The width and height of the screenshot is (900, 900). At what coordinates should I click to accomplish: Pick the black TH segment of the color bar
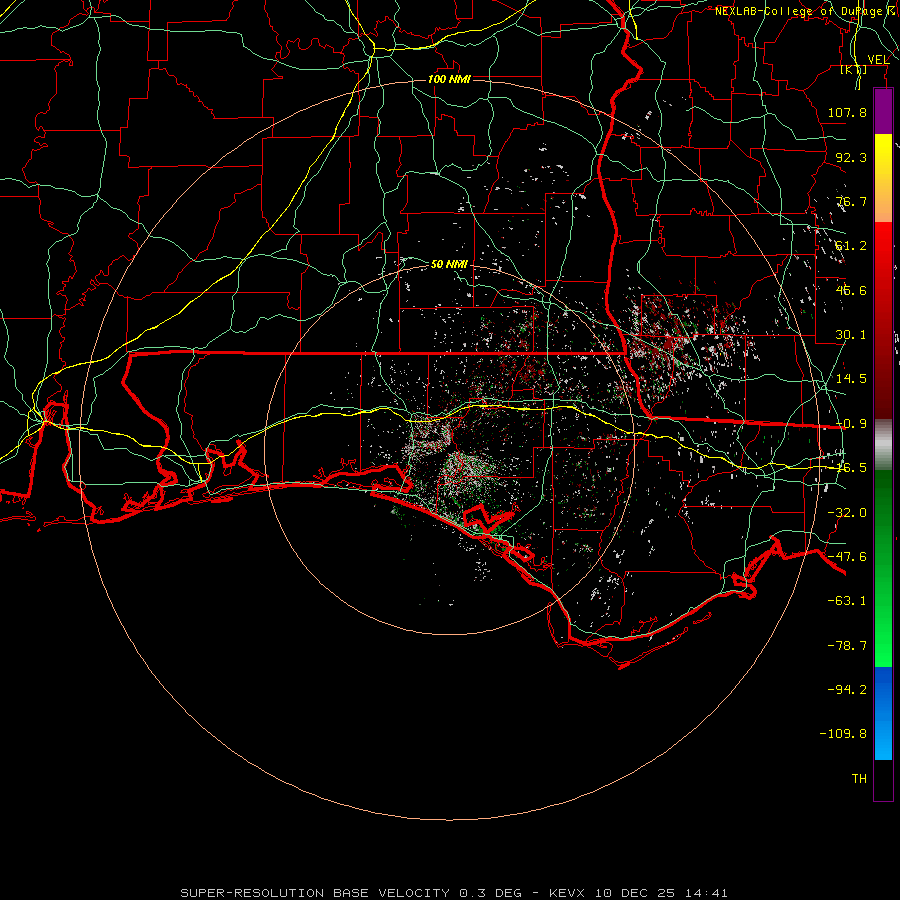883,779
